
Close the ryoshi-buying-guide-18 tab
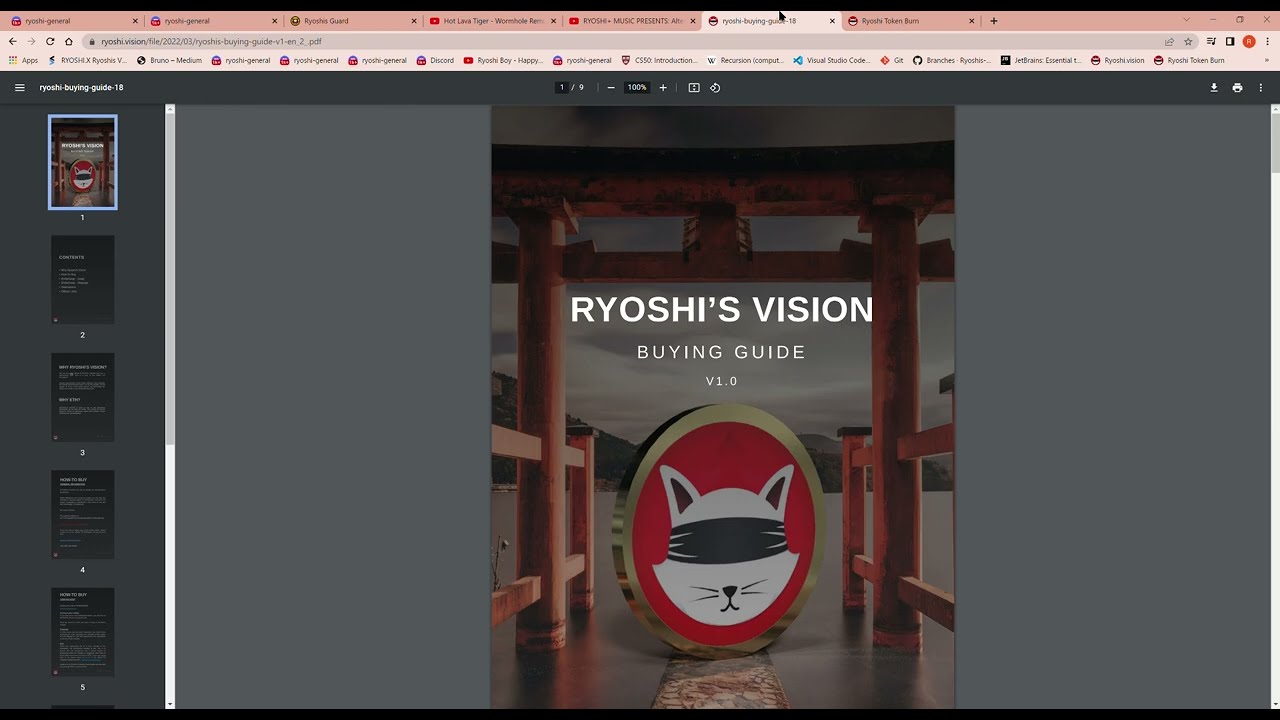point(832,20)
